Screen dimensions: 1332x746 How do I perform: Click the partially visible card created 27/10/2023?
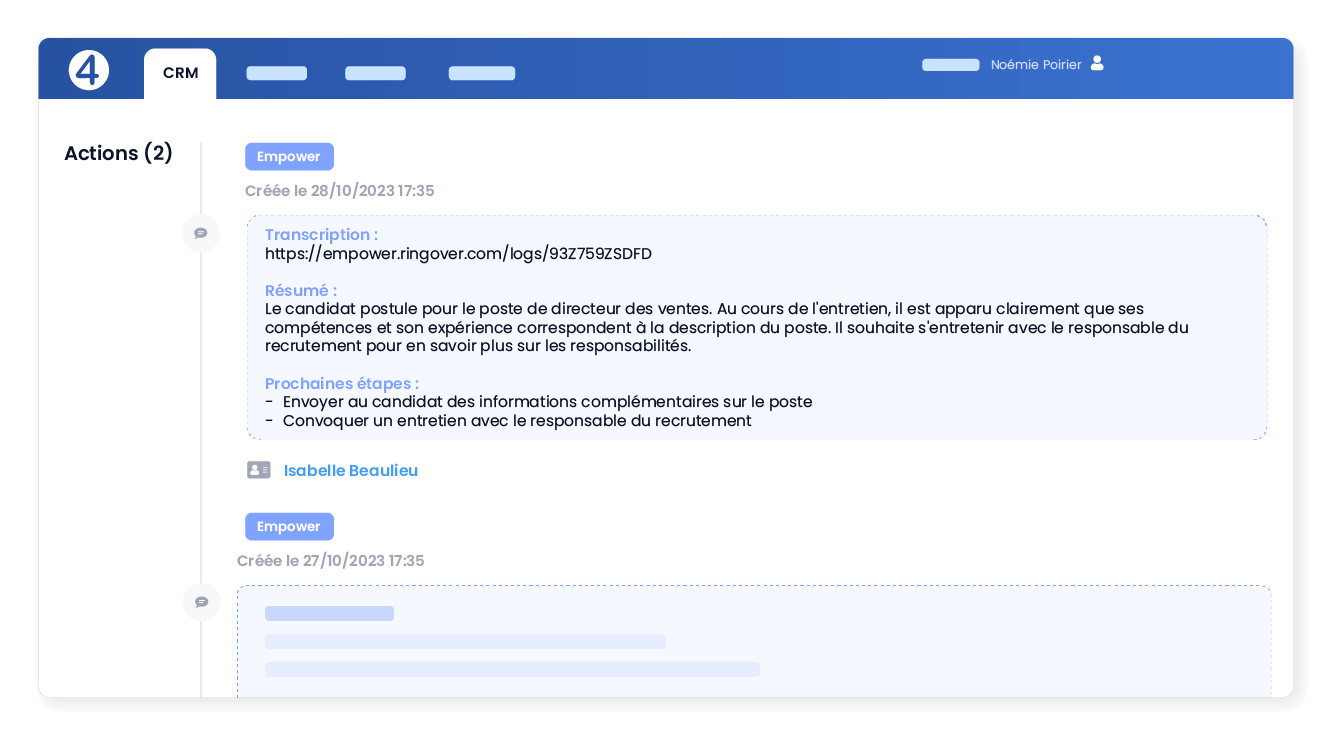754,640
